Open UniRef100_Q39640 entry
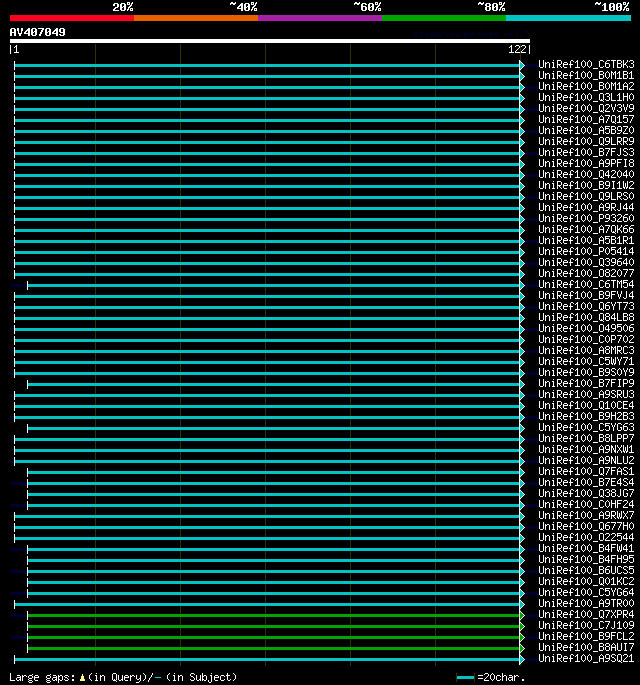The width and height of the screenshot is (640, 685). tap(586, 263)
